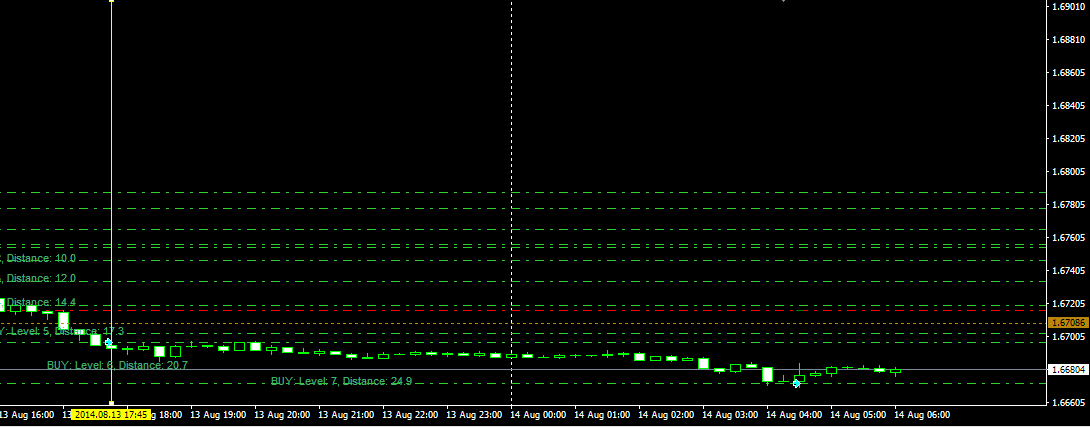Select the red horizontal line
Screen dimensions: 1090x428
click(523, 310)
